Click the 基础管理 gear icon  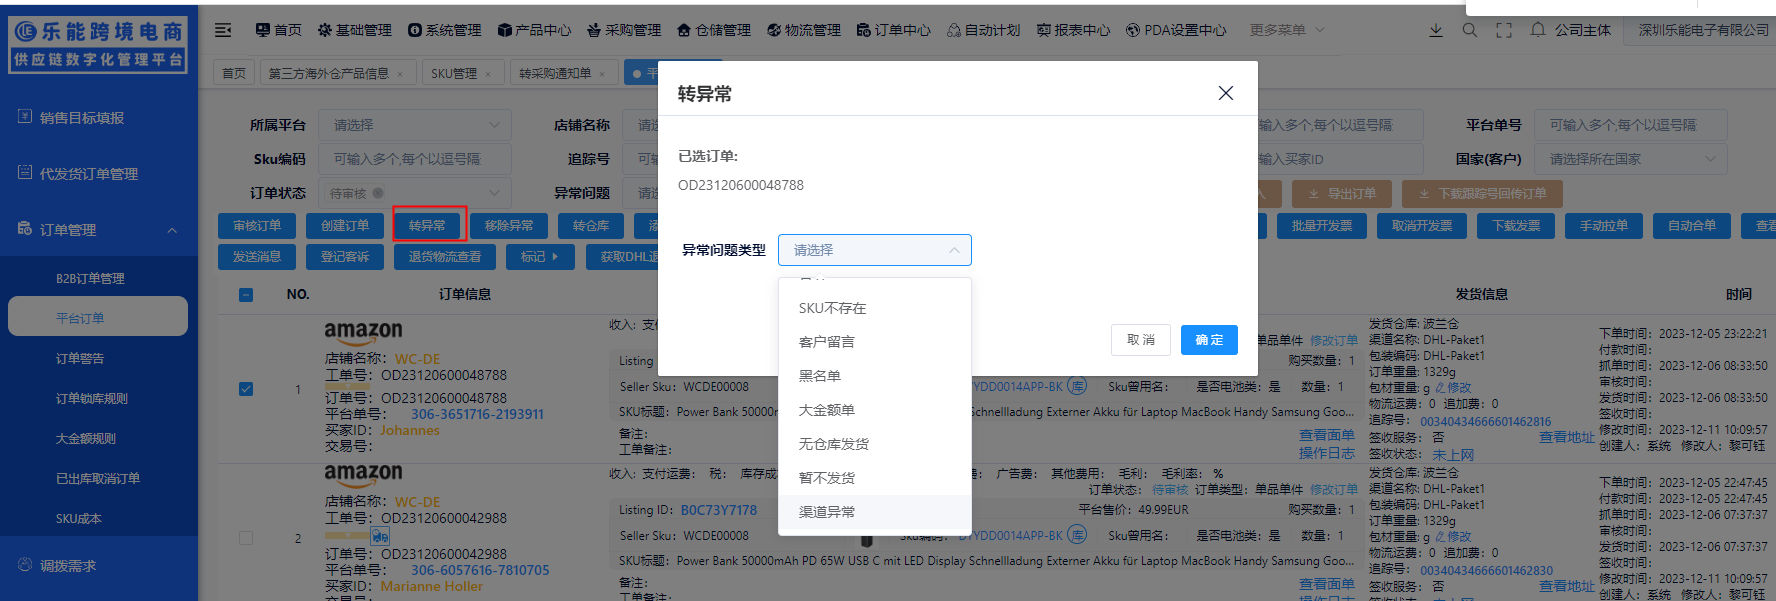(324, 30)
